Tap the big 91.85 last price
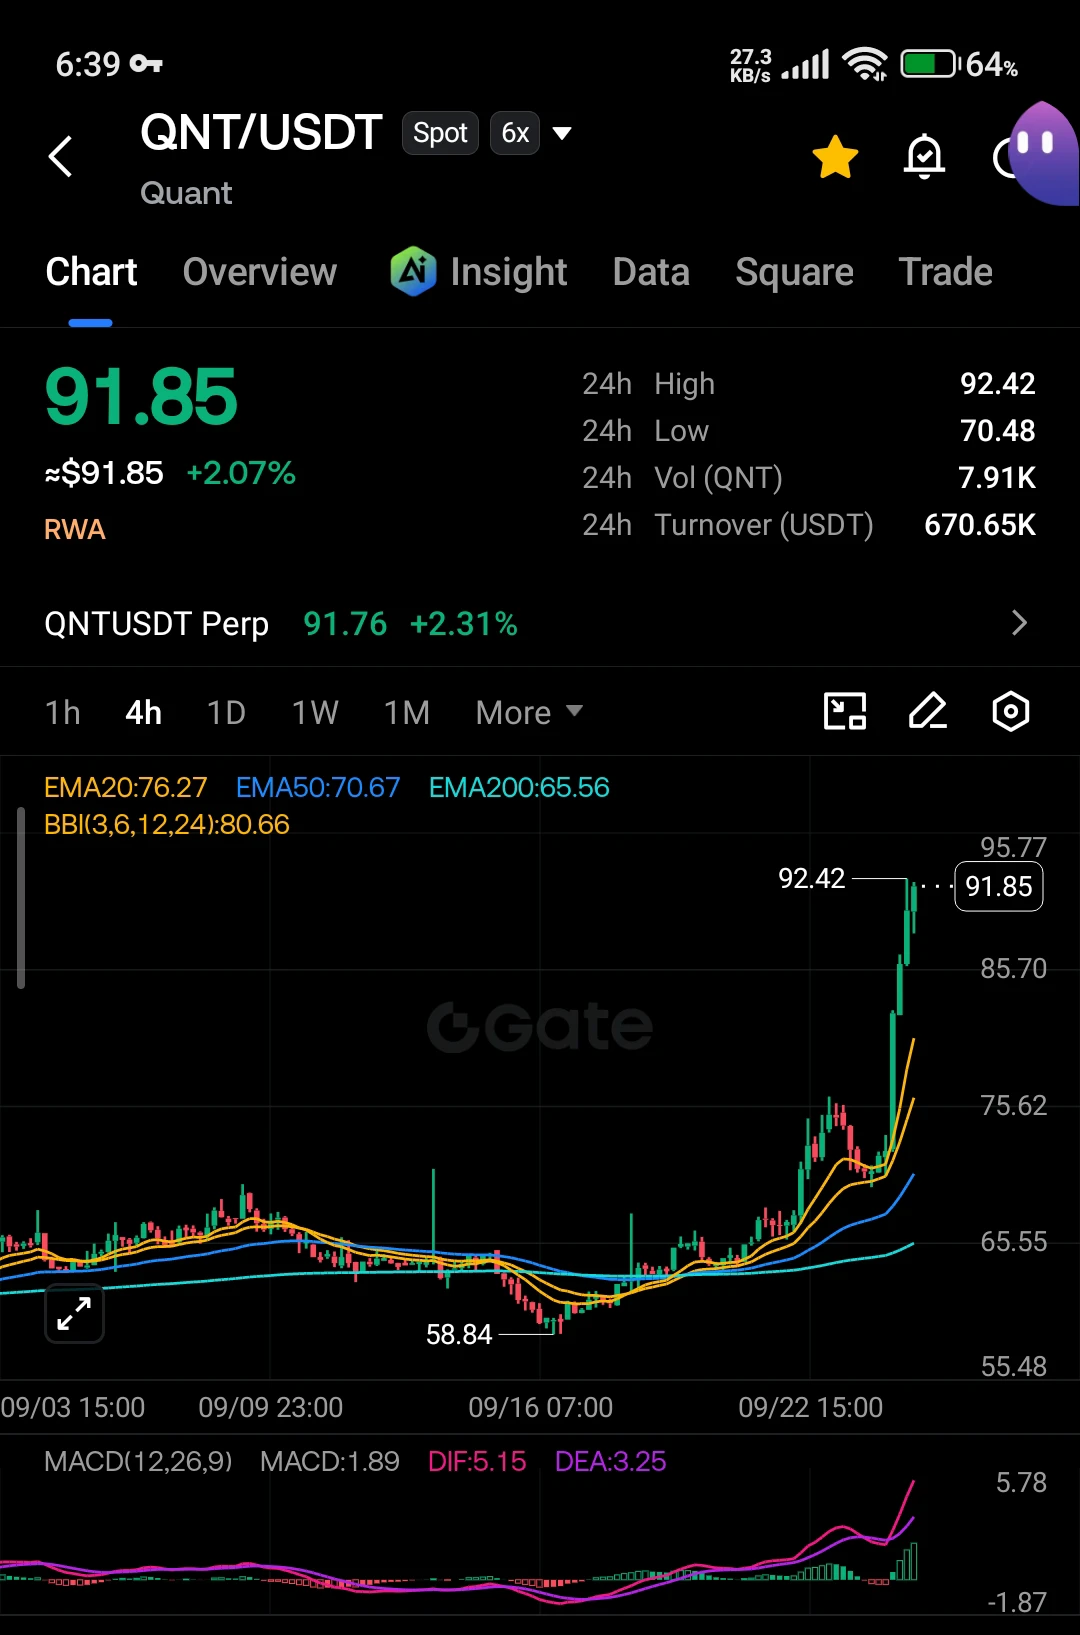Viewport: 1080px width, 1635px height. tap(141, 397)
